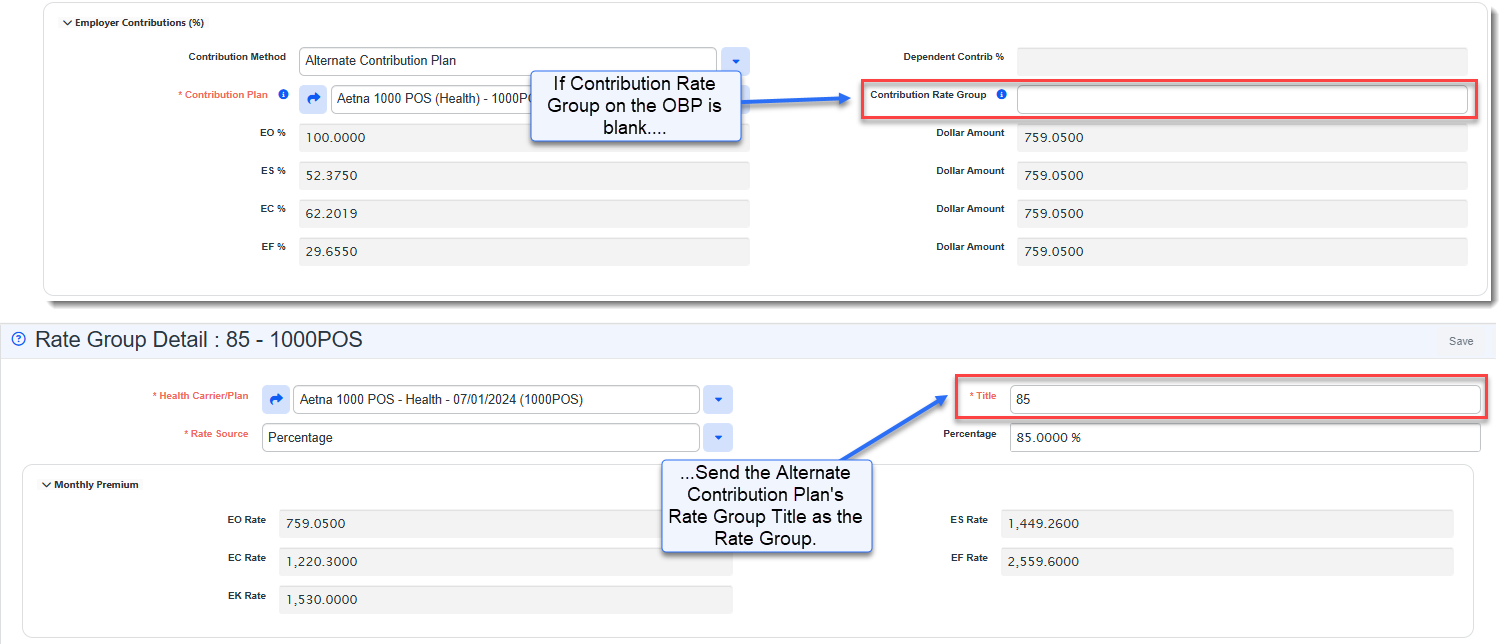The height and width of the screenshot is (644, 1506).
Task: Click the Title field containing 85
Action: pyautogui.click(x=1244, y=399)
